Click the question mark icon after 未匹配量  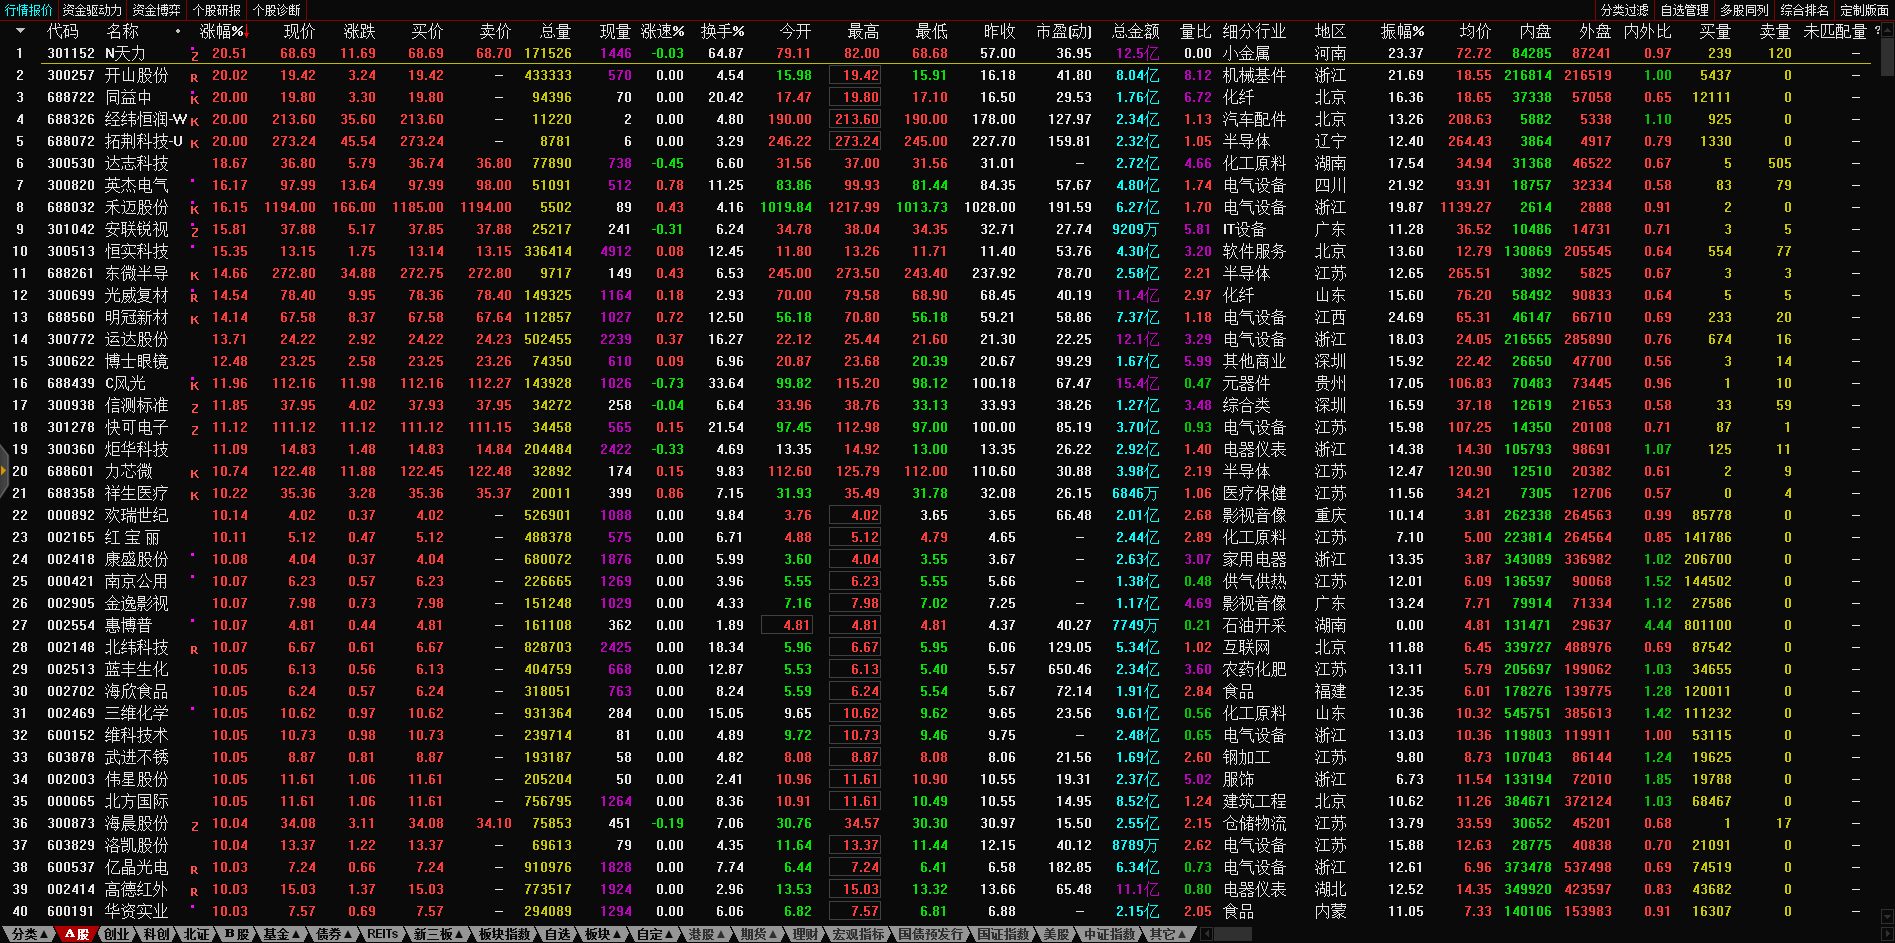pyautogui.click(x=1877, y=31)
